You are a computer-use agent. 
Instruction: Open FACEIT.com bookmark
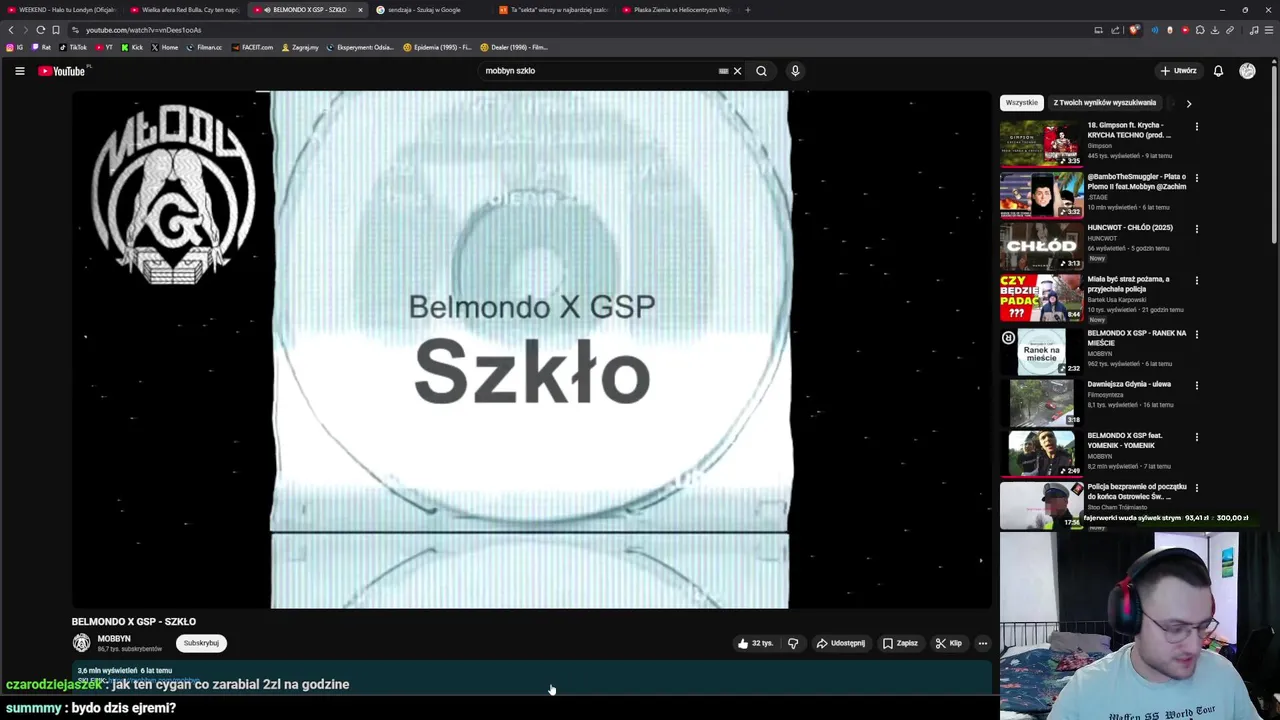(252, 47)
